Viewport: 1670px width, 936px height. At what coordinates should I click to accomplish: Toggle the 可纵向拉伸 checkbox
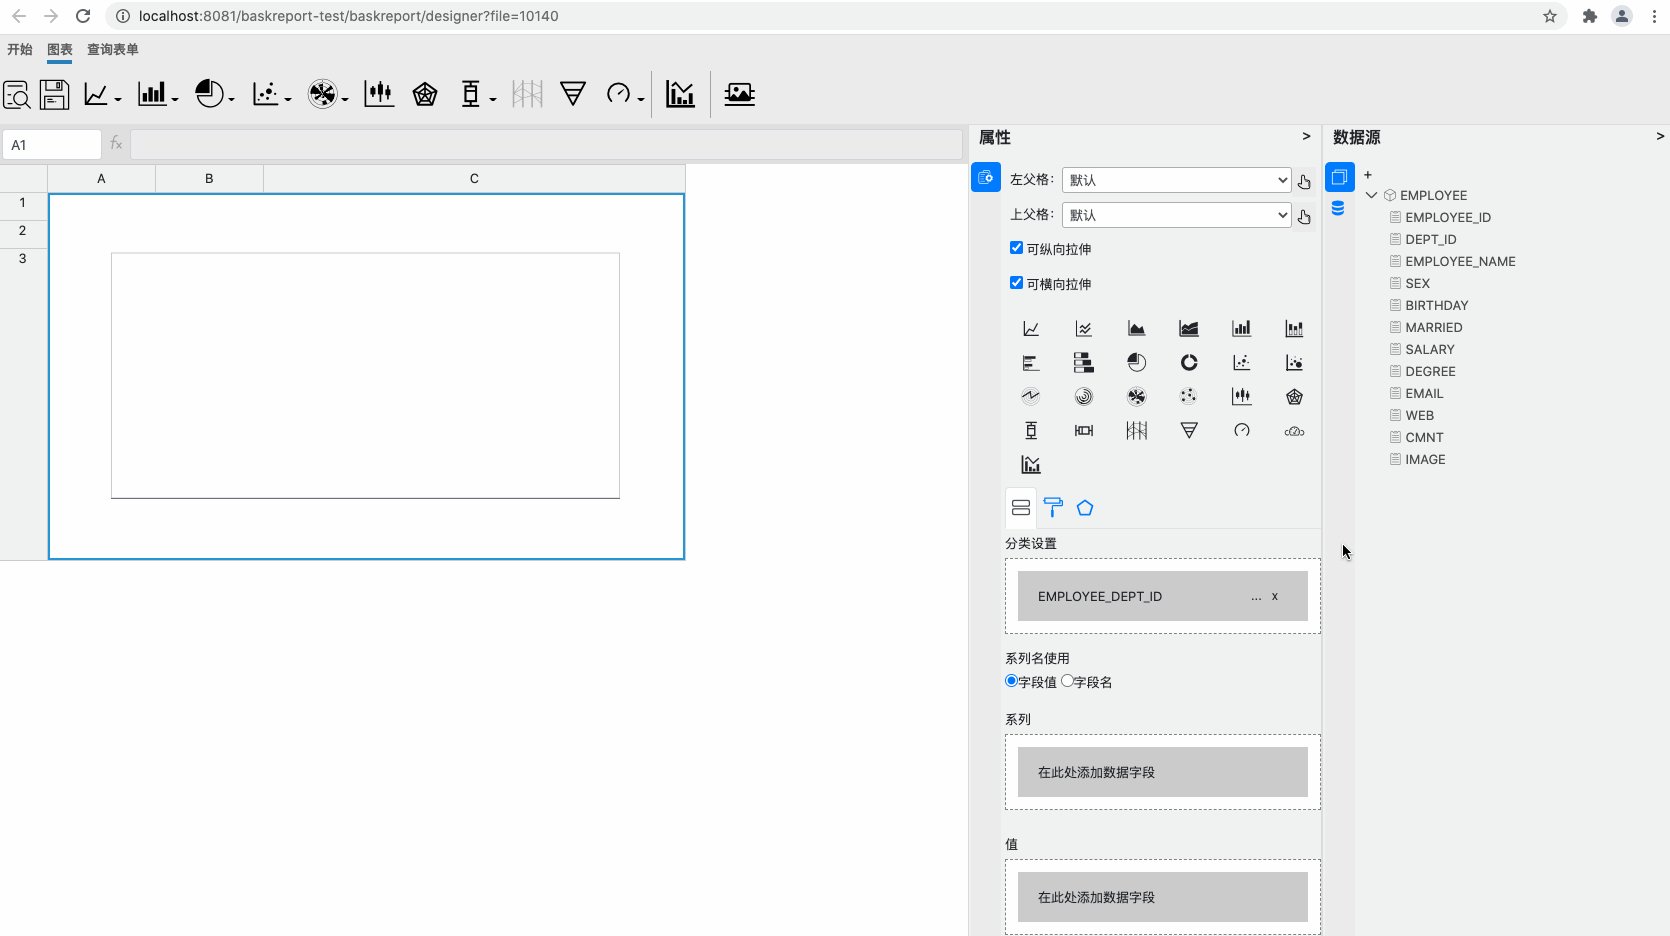(1016, 248)
